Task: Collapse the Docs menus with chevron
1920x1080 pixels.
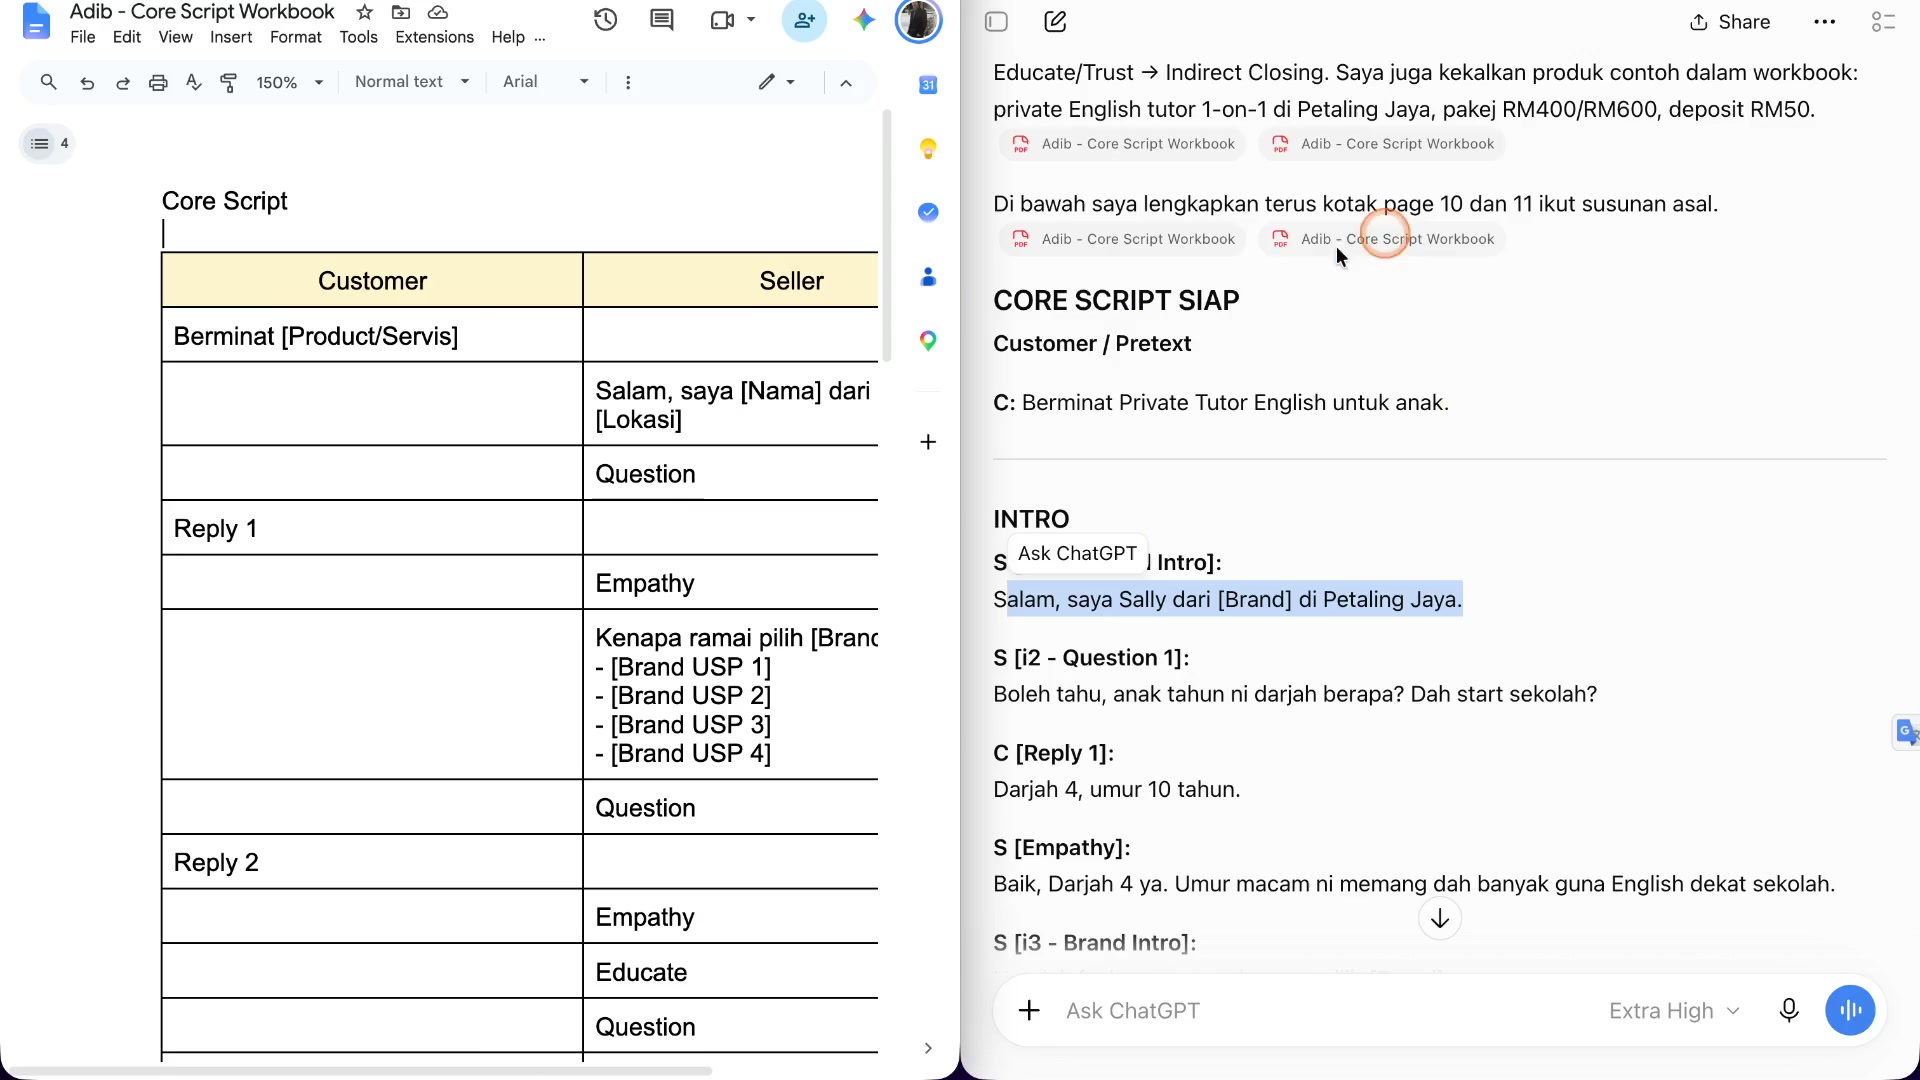Action: click(846, 83)
